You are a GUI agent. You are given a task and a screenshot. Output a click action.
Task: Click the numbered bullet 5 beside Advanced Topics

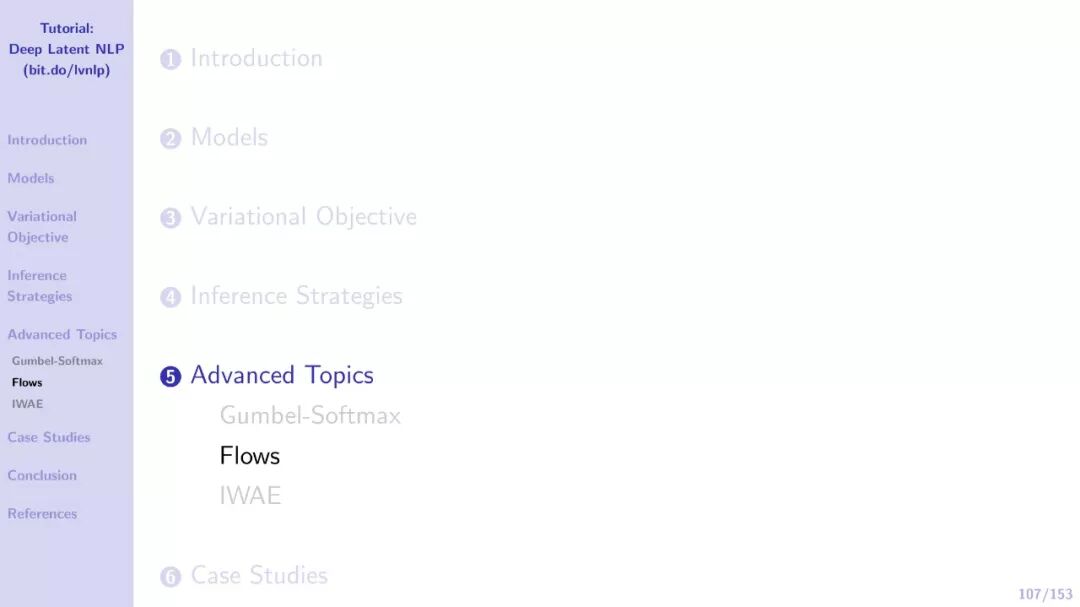click(170, 377)
